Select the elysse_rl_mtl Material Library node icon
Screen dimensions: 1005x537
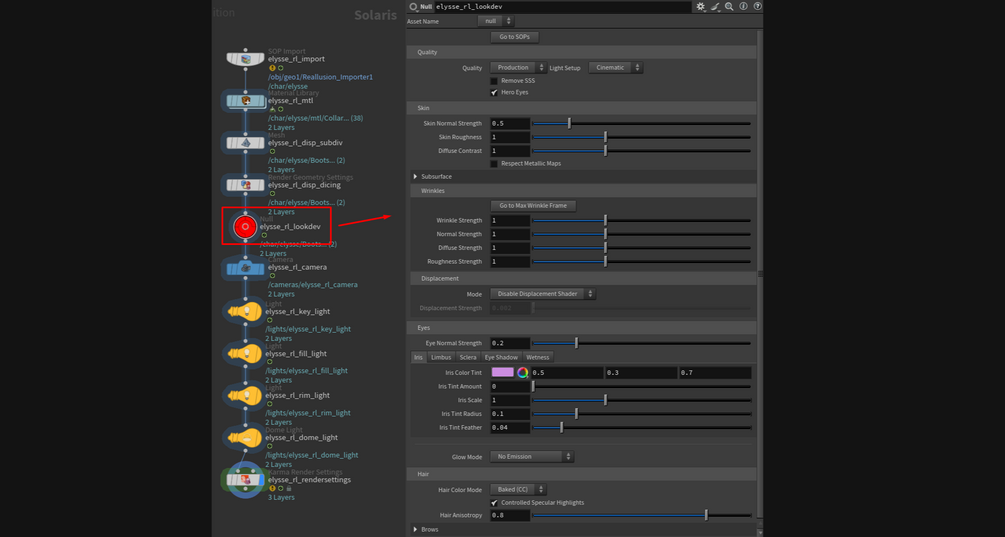click(x=245, y=101)
